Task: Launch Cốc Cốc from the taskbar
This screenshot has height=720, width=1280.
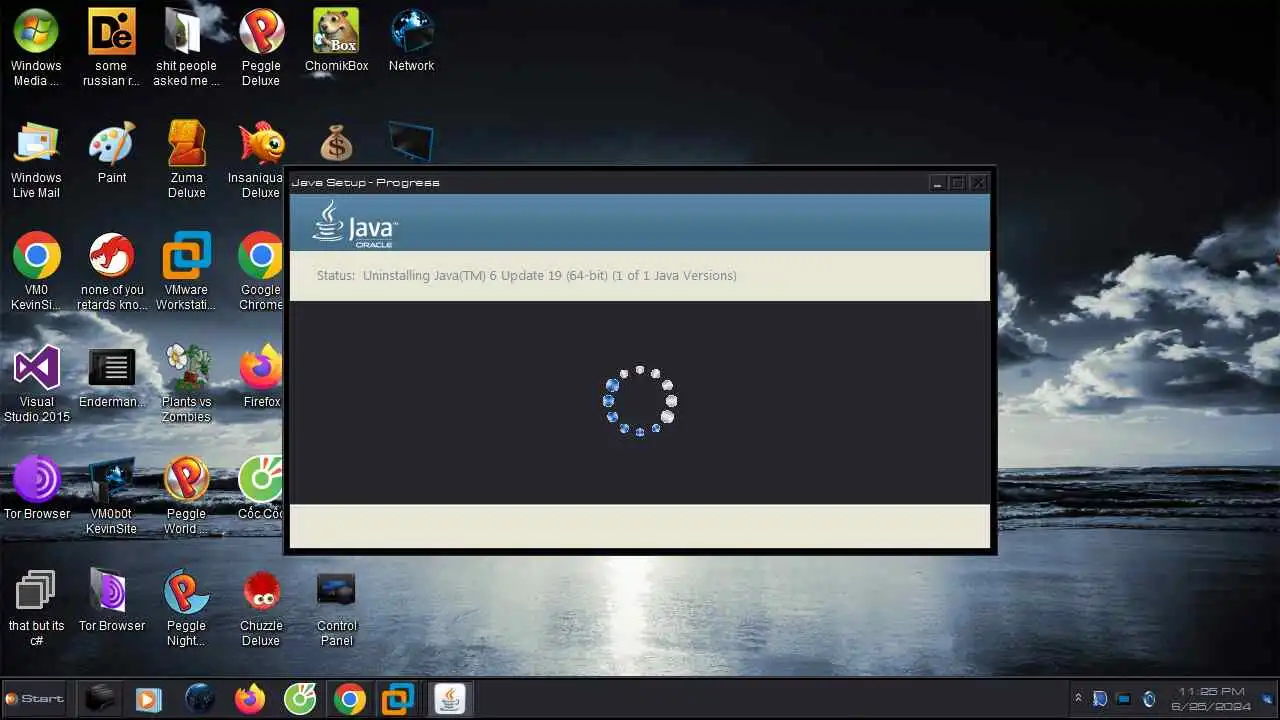Action: (299, 699)
